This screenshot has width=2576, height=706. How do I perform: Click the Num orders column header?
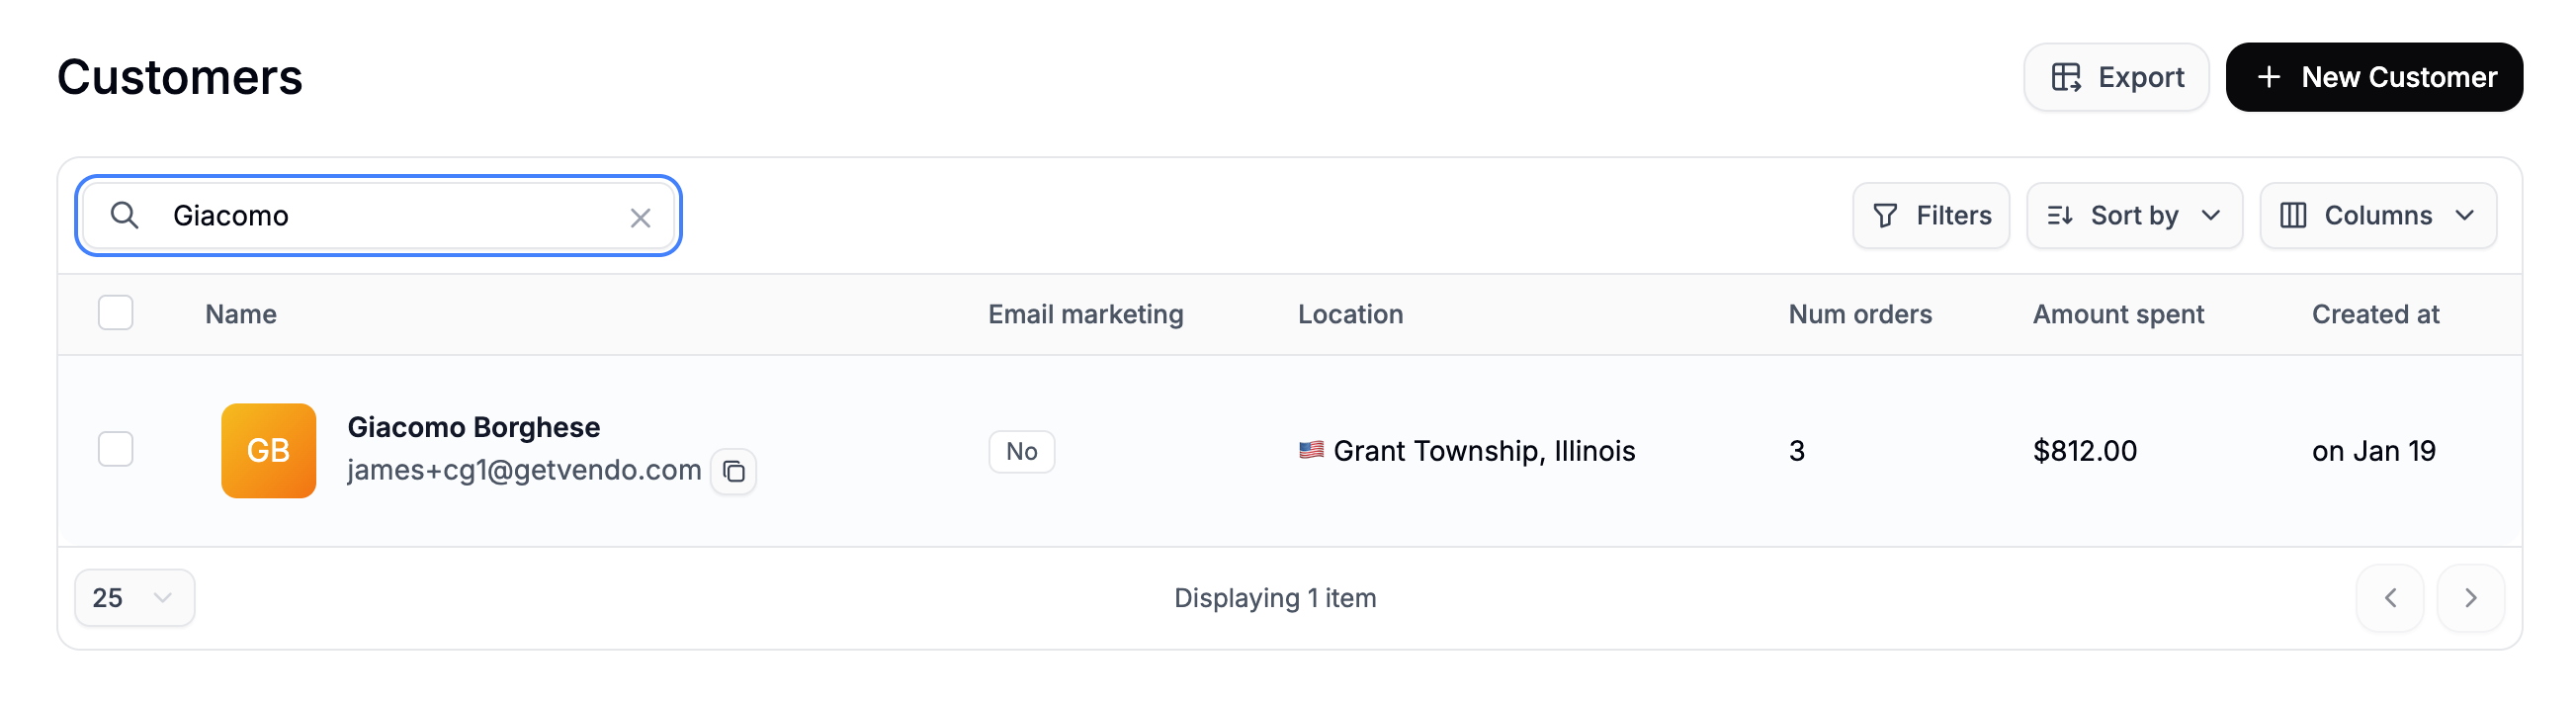[1859, 314]
